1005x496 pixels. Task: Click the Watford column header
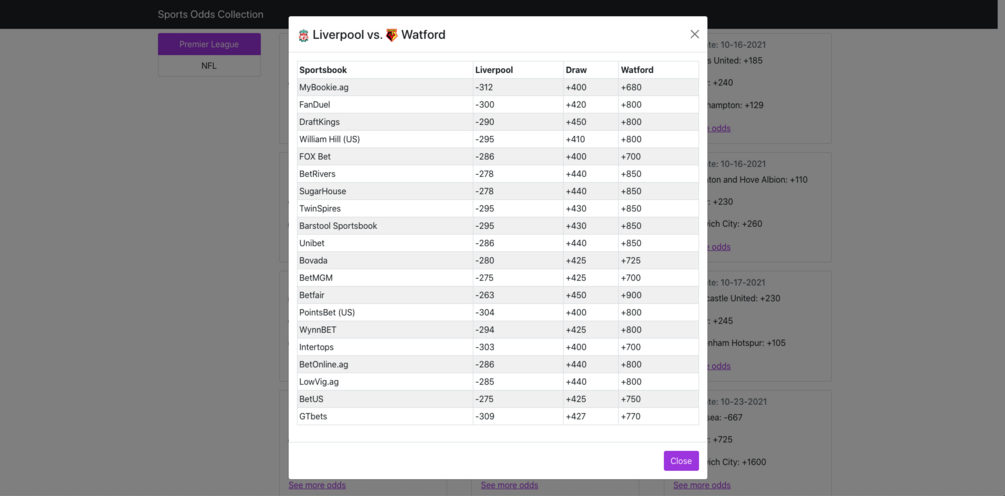click(x=637, y=70)
